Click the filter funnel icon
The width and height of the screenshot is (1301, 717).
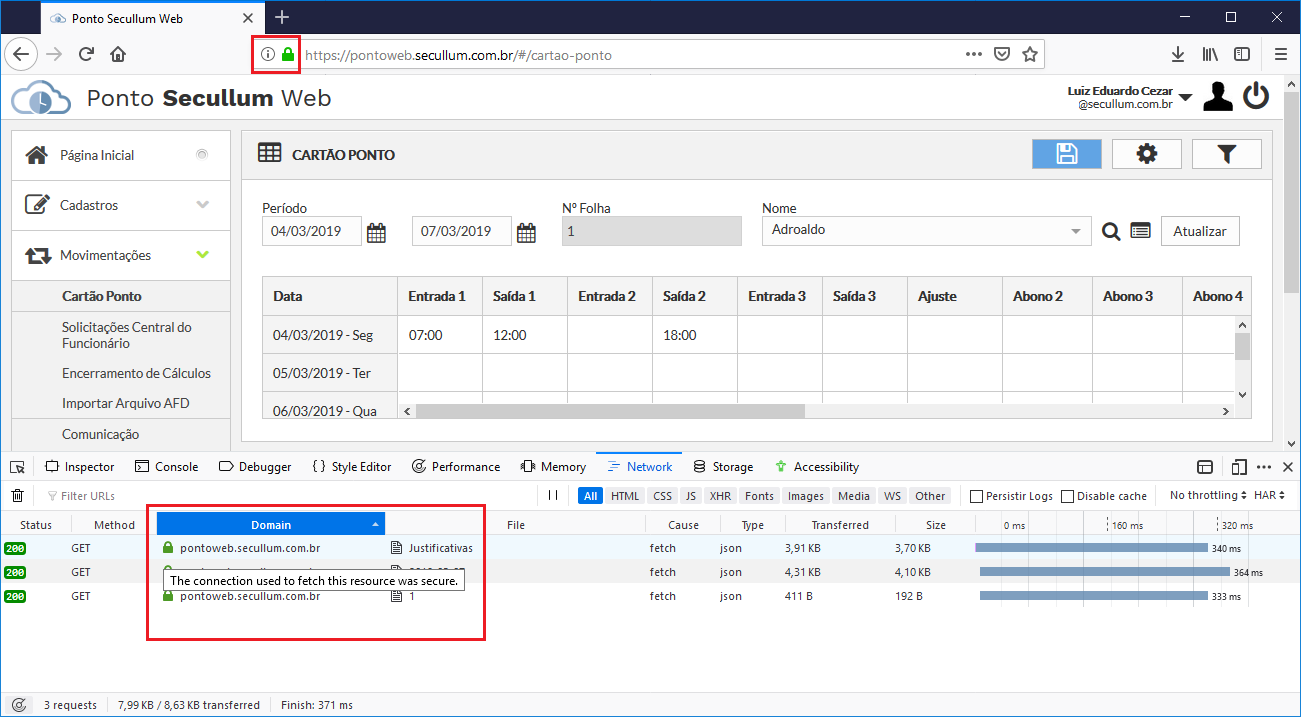point(1226,154)
